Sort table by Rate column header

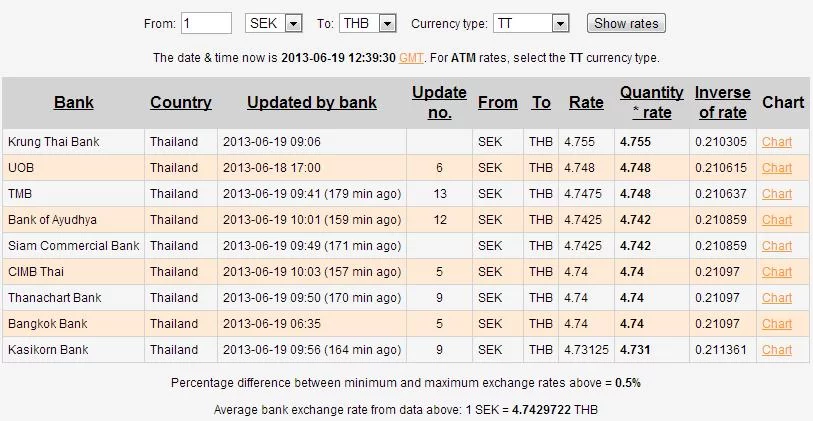pyautogui.click(x=586, y=102)
